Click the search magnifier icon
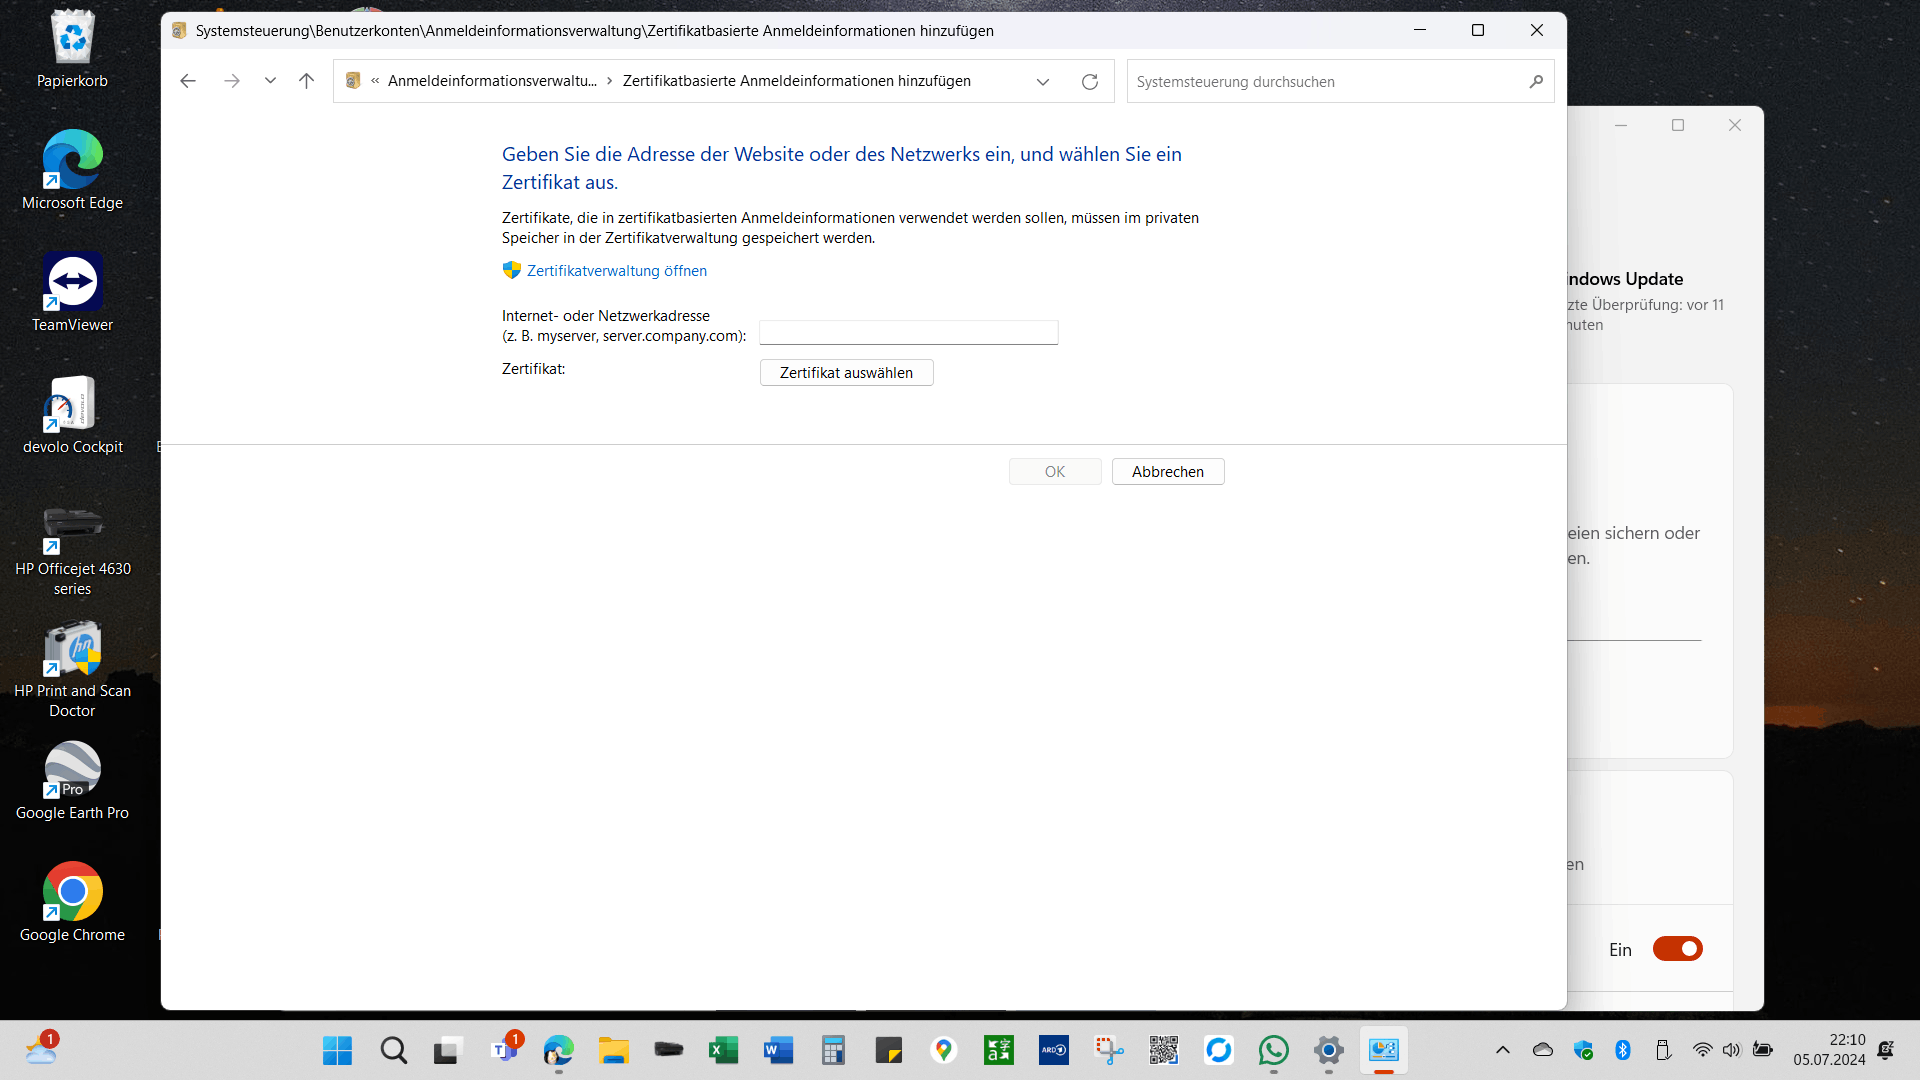The height and width of the screenshot is (1080, 1920). [x=1536, y=82]
